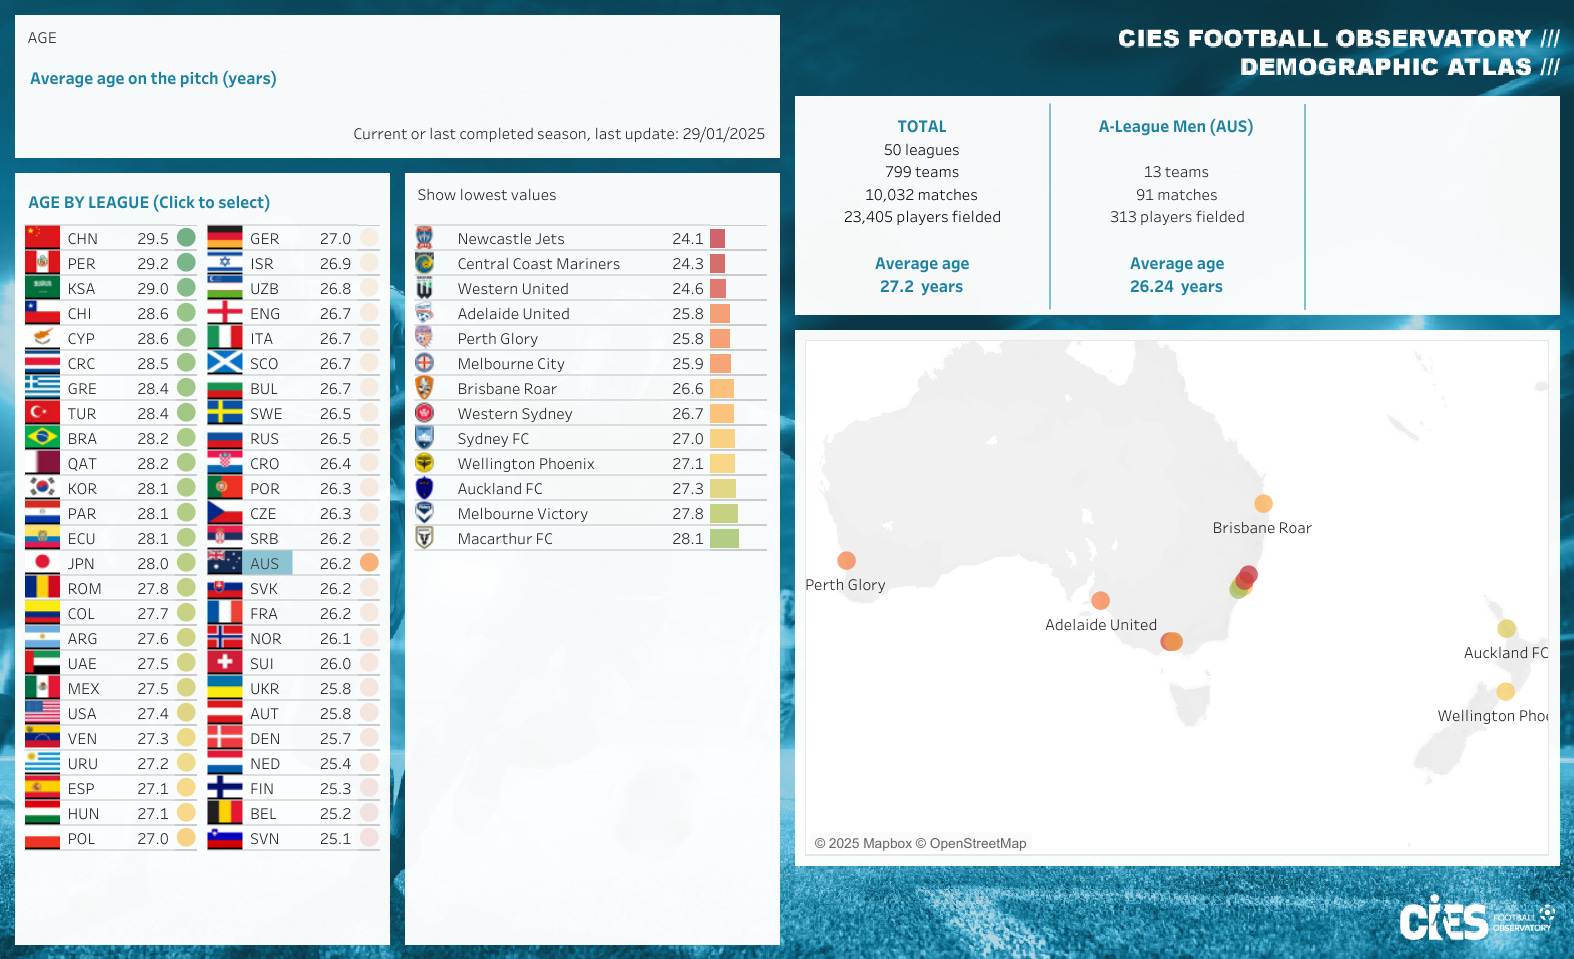Click Average age on the pitch title
Viewport: 1574px width, 959px height.
[x=153, y=78]
